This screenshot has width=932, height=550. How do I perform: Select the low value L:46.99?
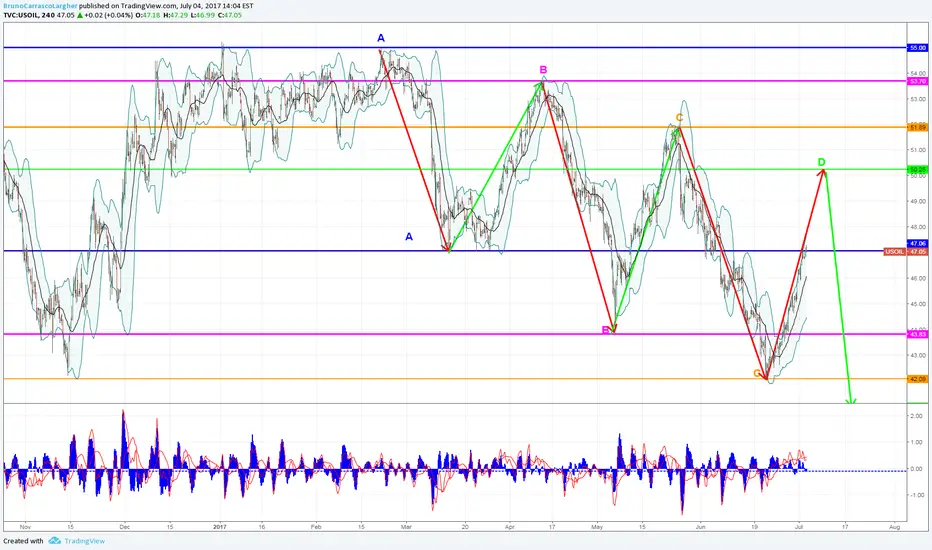[203, 15]
